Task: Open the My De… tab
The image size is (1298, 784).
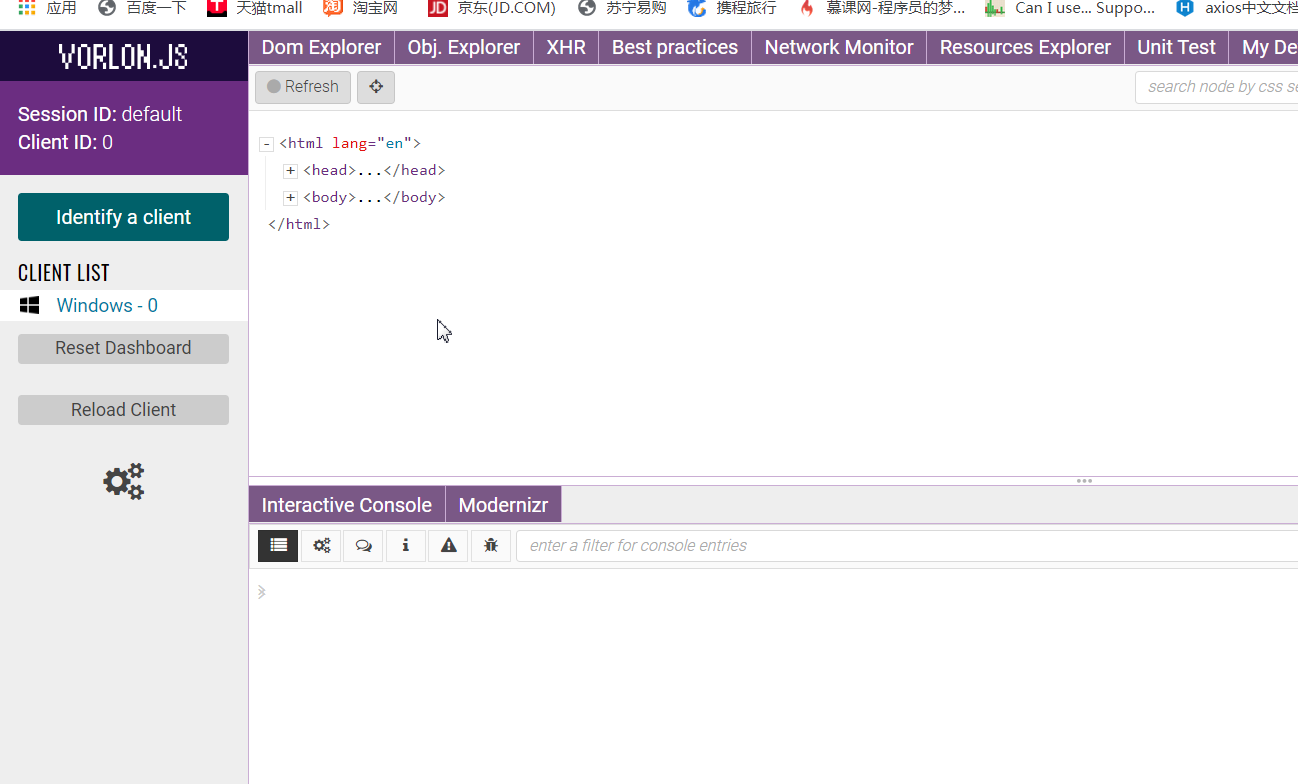Action: pos(1264,47)
